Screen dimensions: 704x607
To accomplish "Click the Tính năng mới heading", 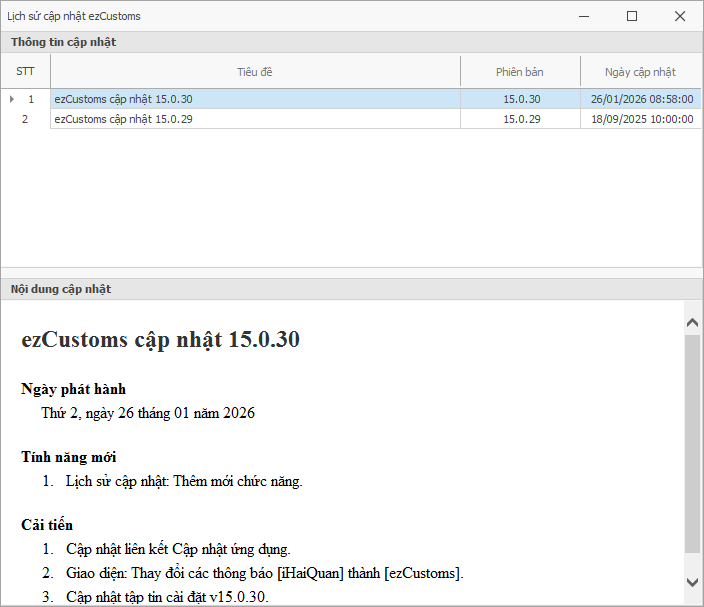I will [69, 457].
